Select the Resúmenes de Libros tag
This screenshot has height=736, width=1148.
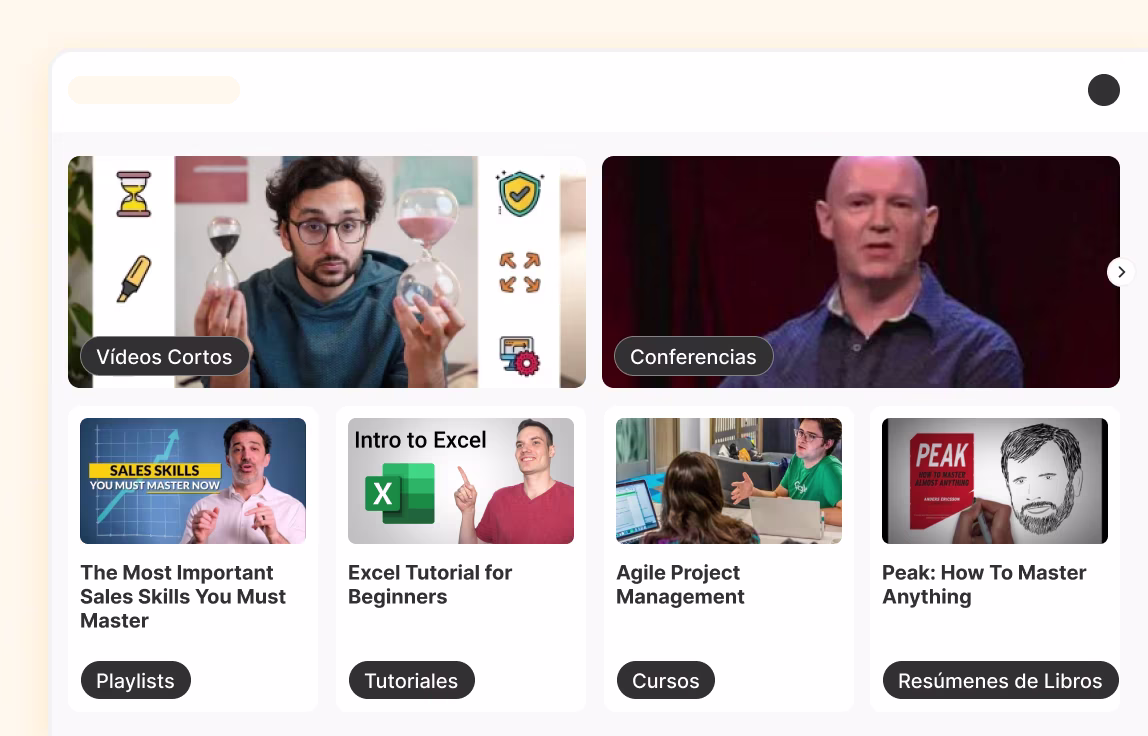point(1000,680)
